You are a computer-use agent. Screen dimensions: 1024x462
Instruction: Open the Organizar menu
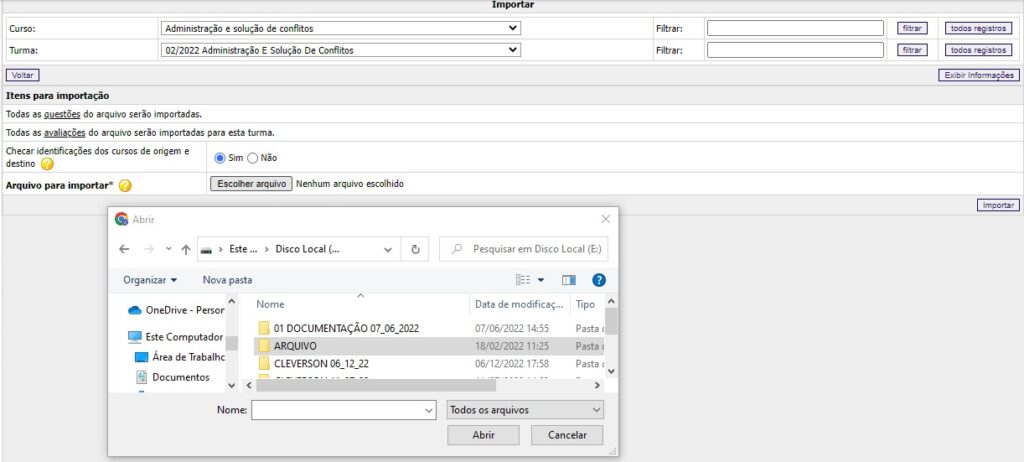pyautogui.click(x=150, y=280)
